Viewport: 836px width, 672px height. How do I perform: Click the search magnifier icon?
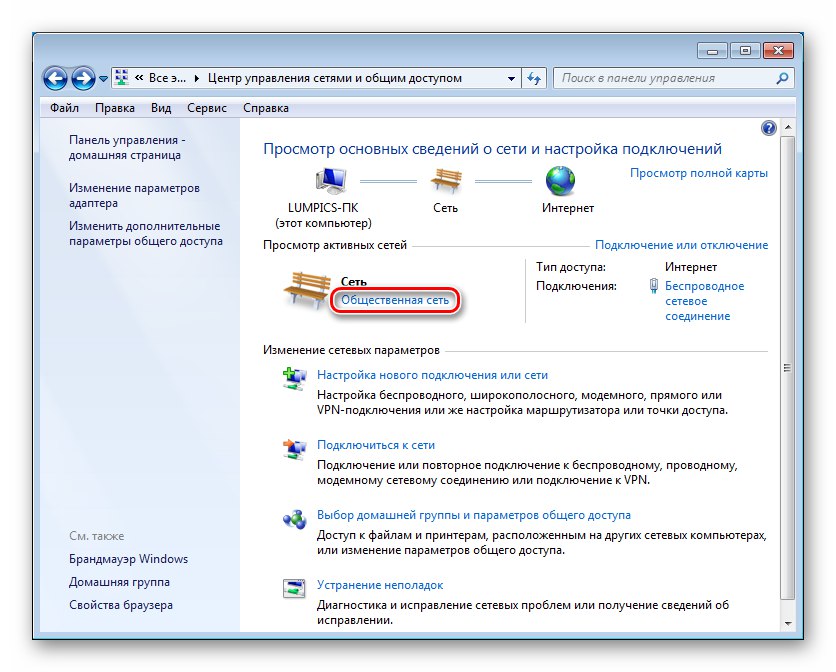(782, 78)
